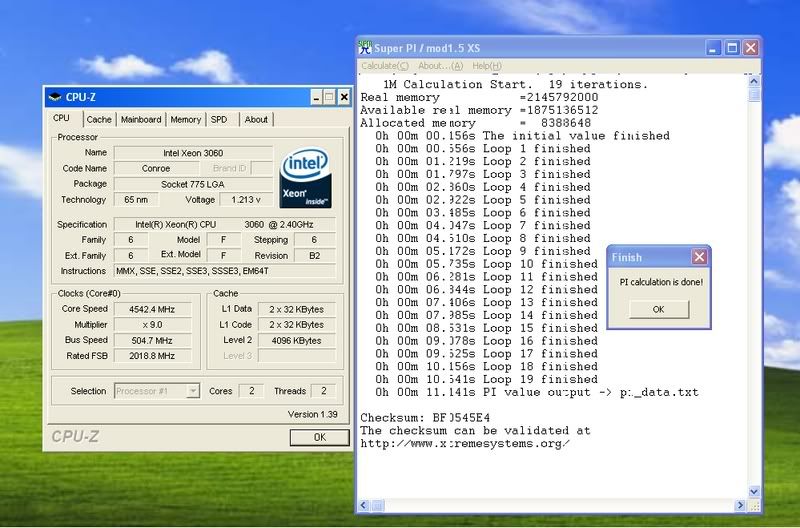Close the Finish dialog with X
This screenshot has width=800, height=528.
699,257
